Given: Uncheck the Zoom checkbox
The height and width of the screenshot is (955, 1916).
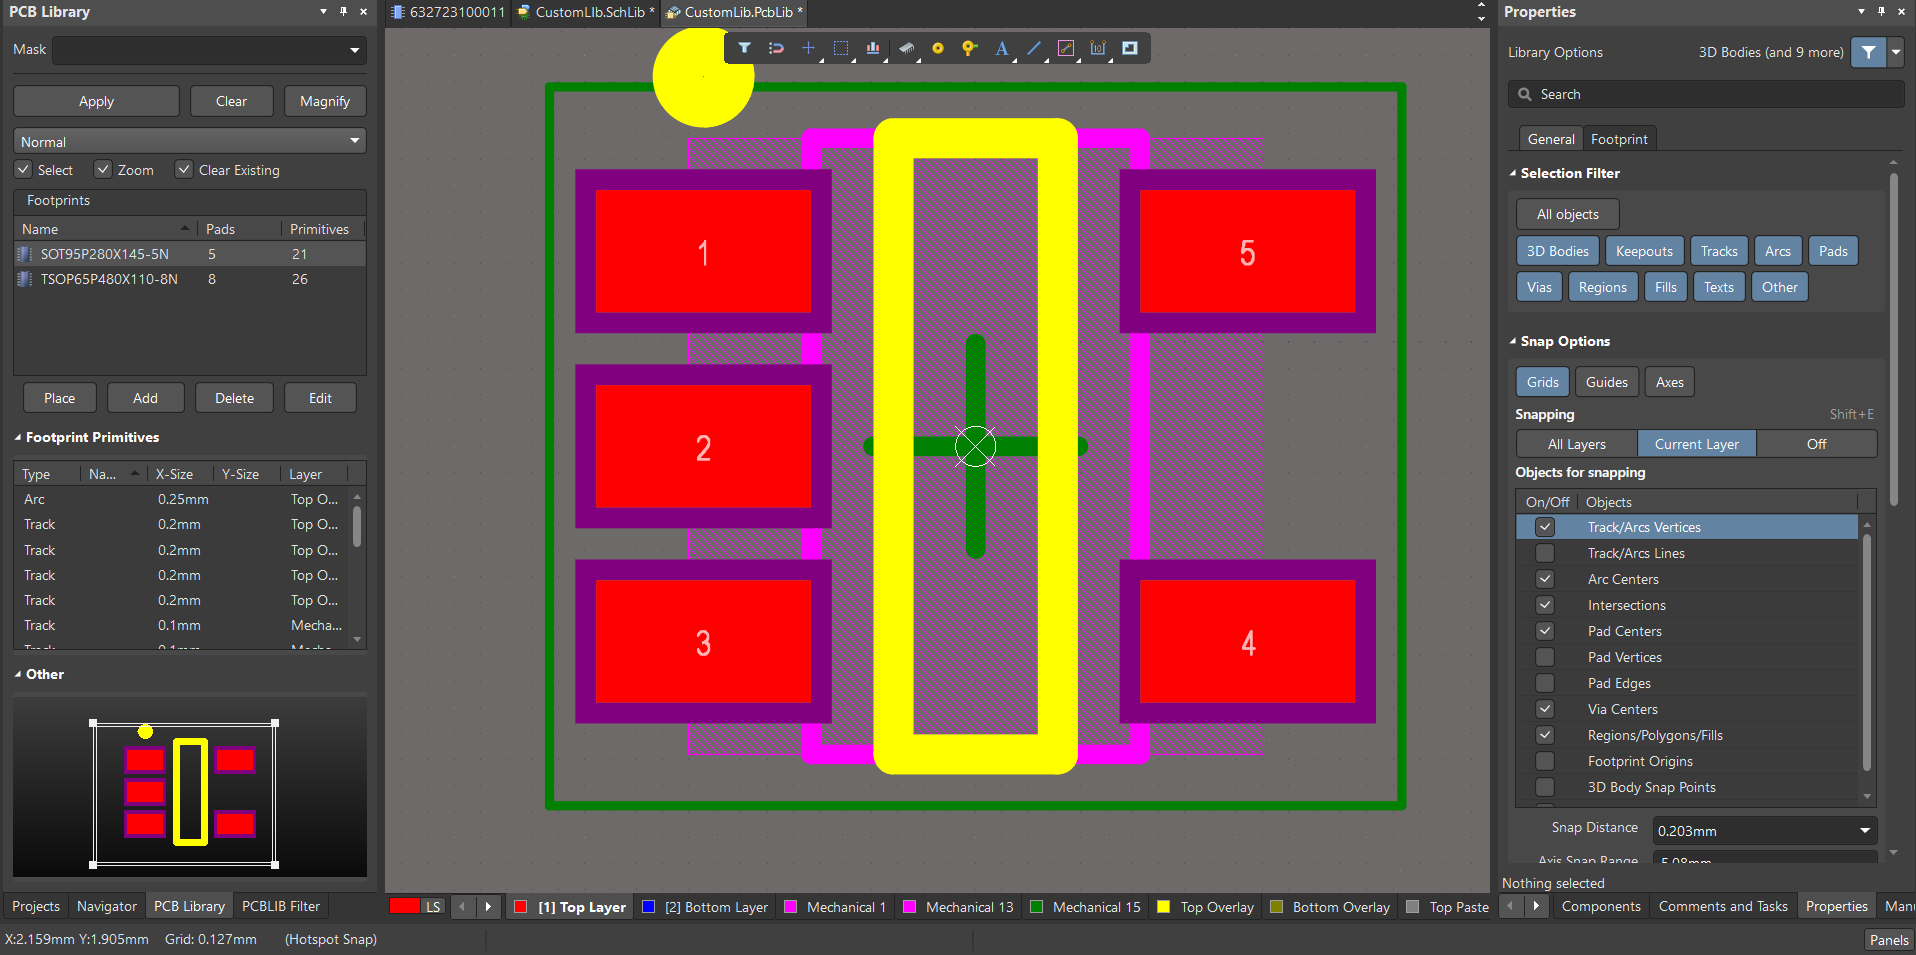Looking at the screenshot, I should pyautogui.click(x=103, y=170).
